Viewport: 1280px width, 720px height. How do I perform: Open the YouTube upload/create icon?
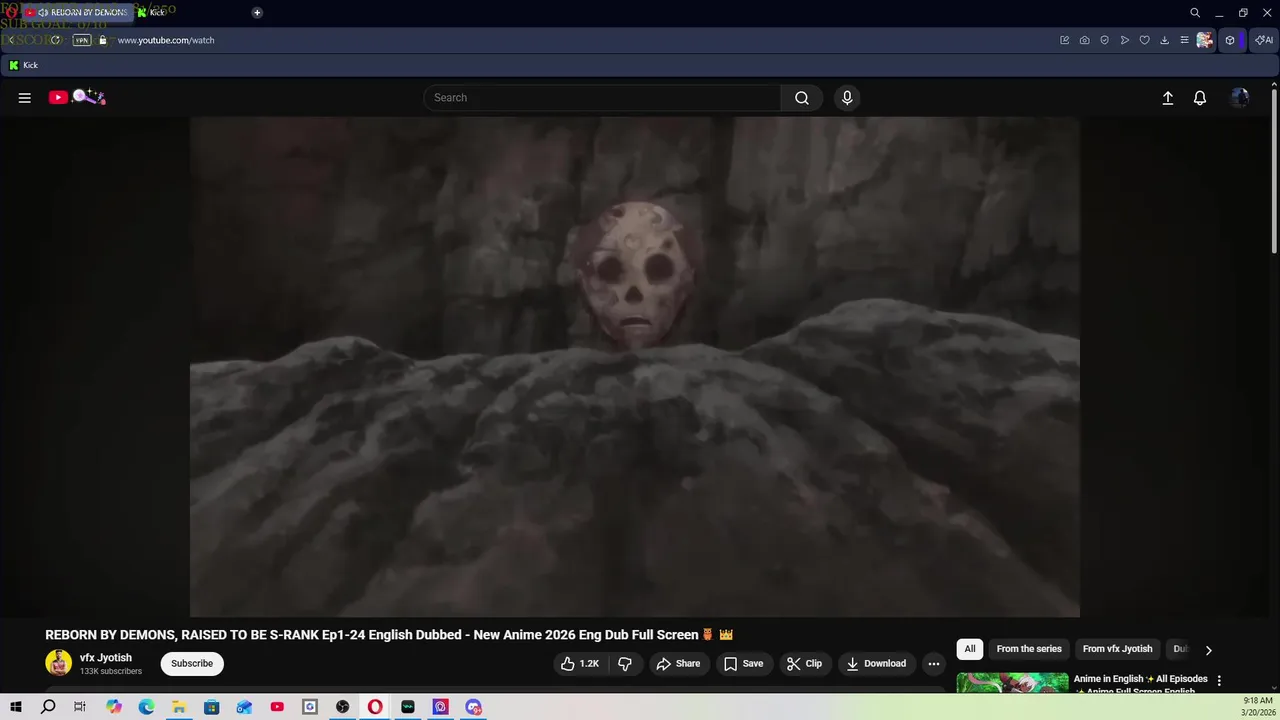[x=1167, y=98]
